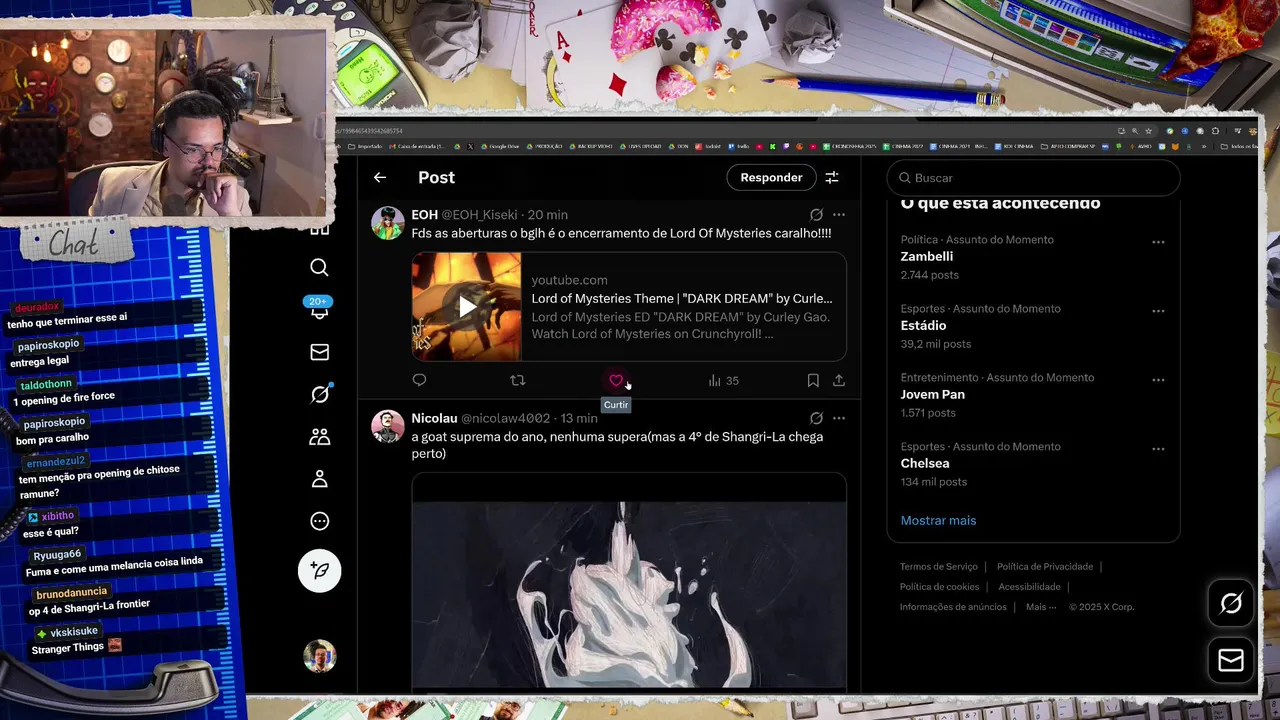The image size is (1280, 720).
Task: Open the floating Grok button at bottom right
Action: point(1231,603)
